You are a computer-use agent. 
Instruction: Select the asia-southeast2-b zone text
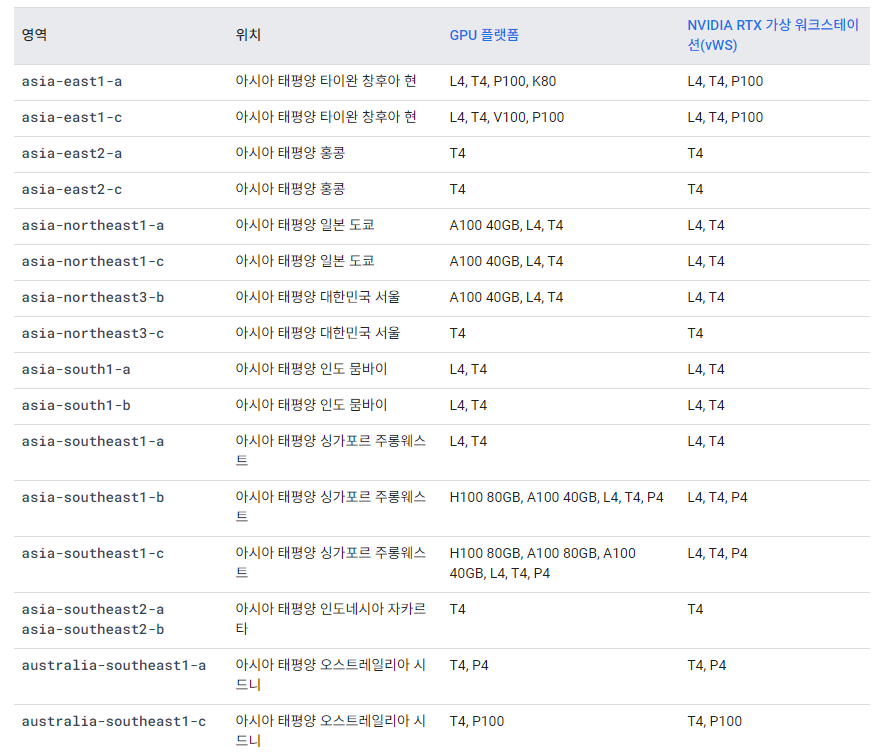(x=93, y=630)
